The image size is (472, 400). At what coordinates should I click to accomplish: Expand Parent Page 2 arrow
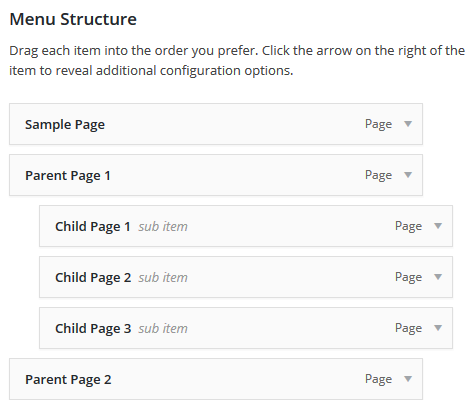pyautogui.click(x=408, y=379)
